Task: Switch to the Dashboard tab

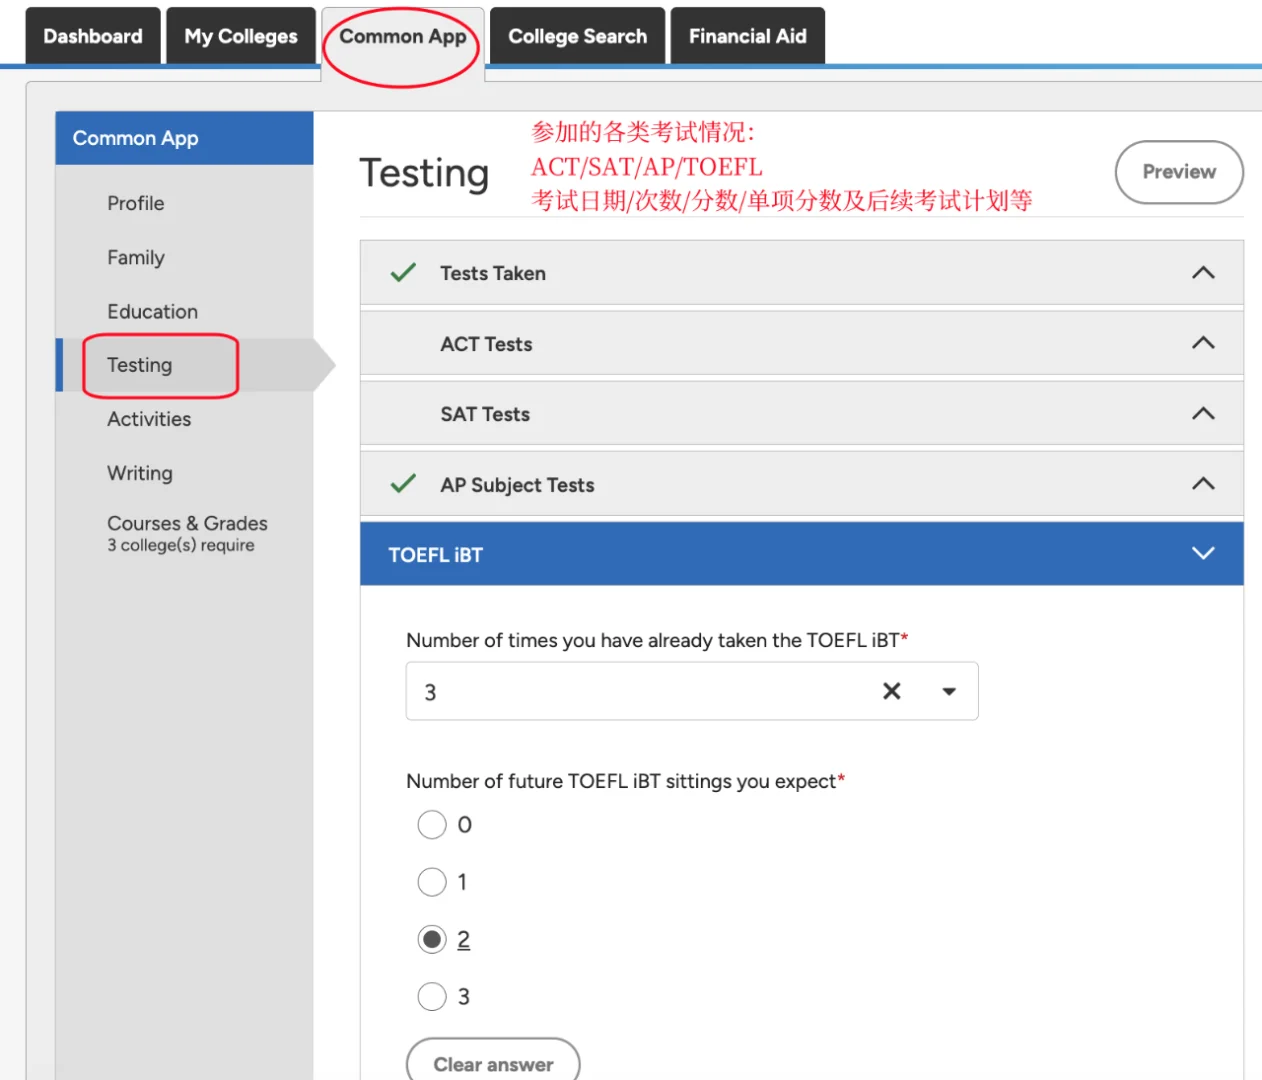Action: [92, 36]
